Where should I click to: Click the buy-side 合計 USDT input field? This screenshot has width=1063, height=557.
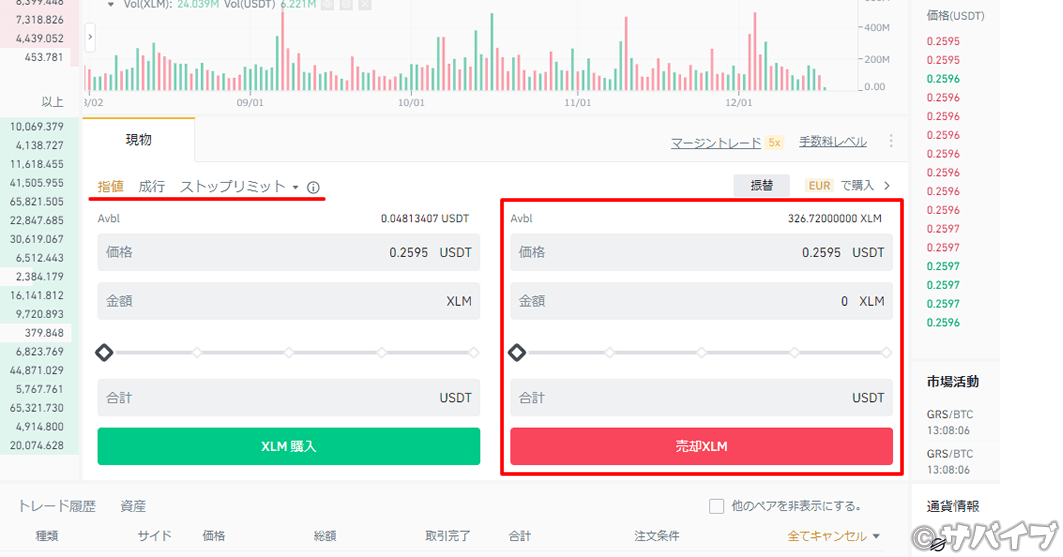pyautogui.click(x=289, y=398)
